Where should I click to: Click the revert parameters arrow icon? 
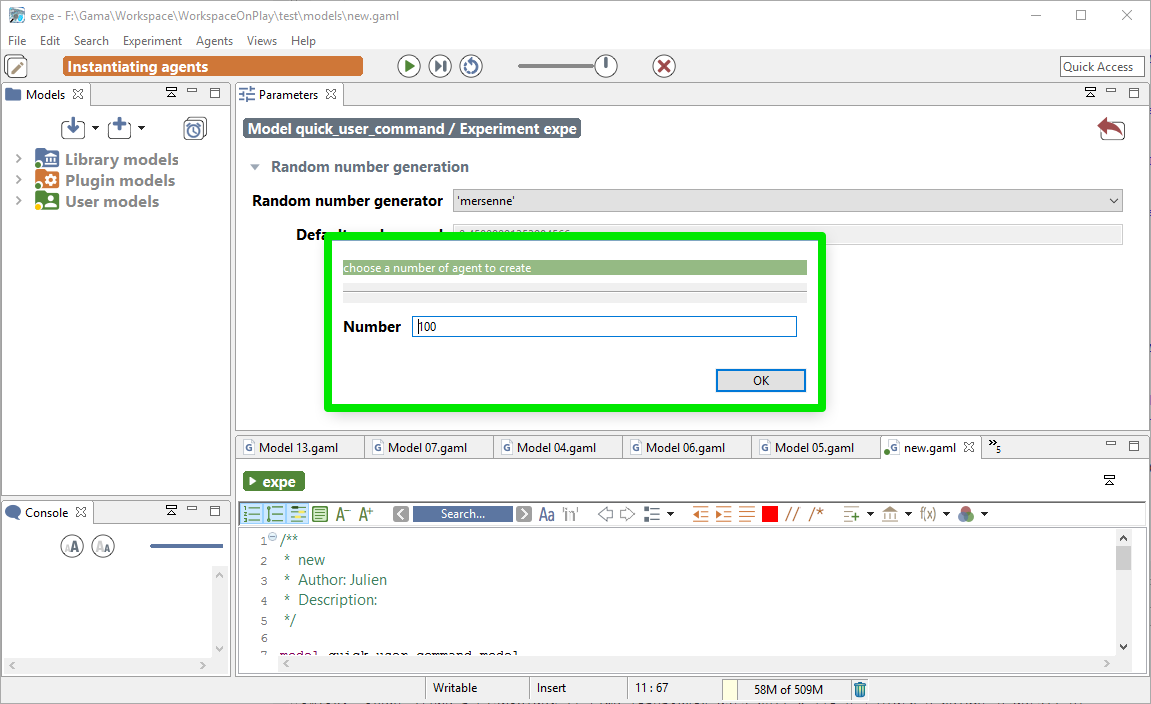coord(1111,128)
